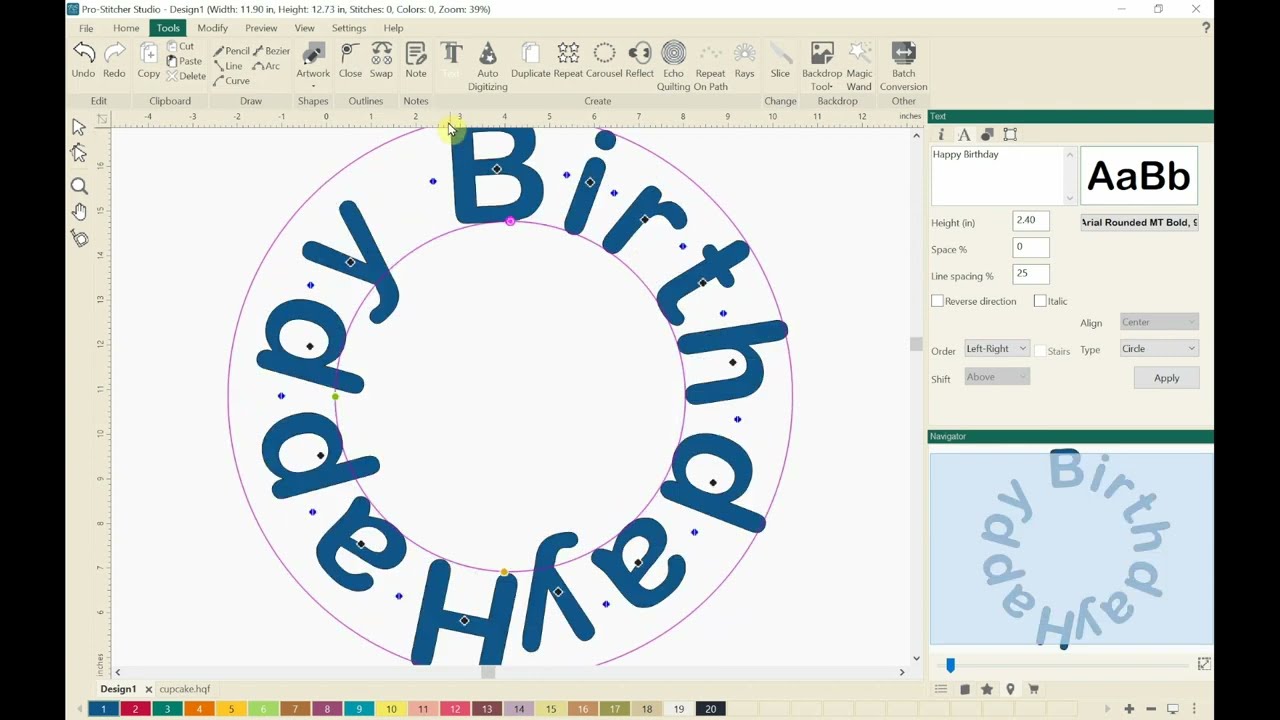Open the shopping cart icon below Navigator
The height and width of the screenshot is (720, 1280).
click(x=1034, y=689)
